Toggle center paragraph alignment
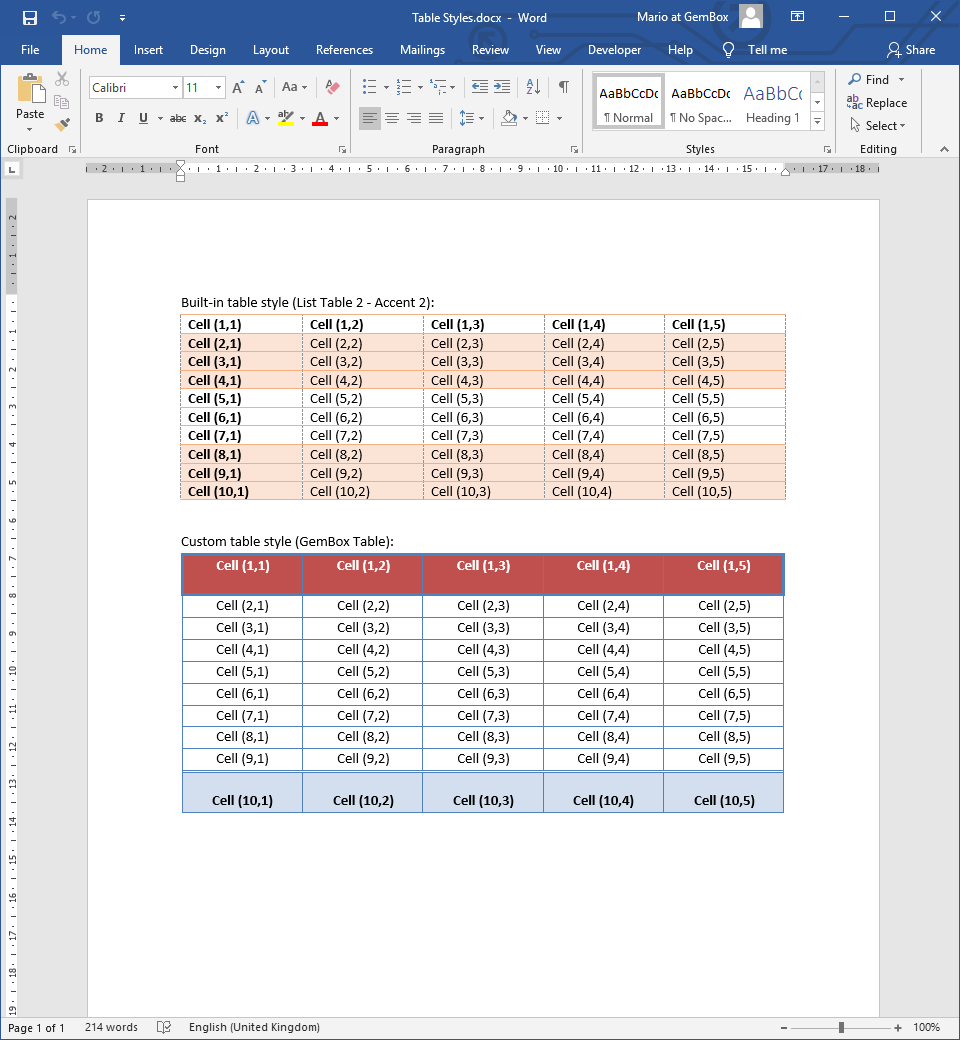 (391, 118)
